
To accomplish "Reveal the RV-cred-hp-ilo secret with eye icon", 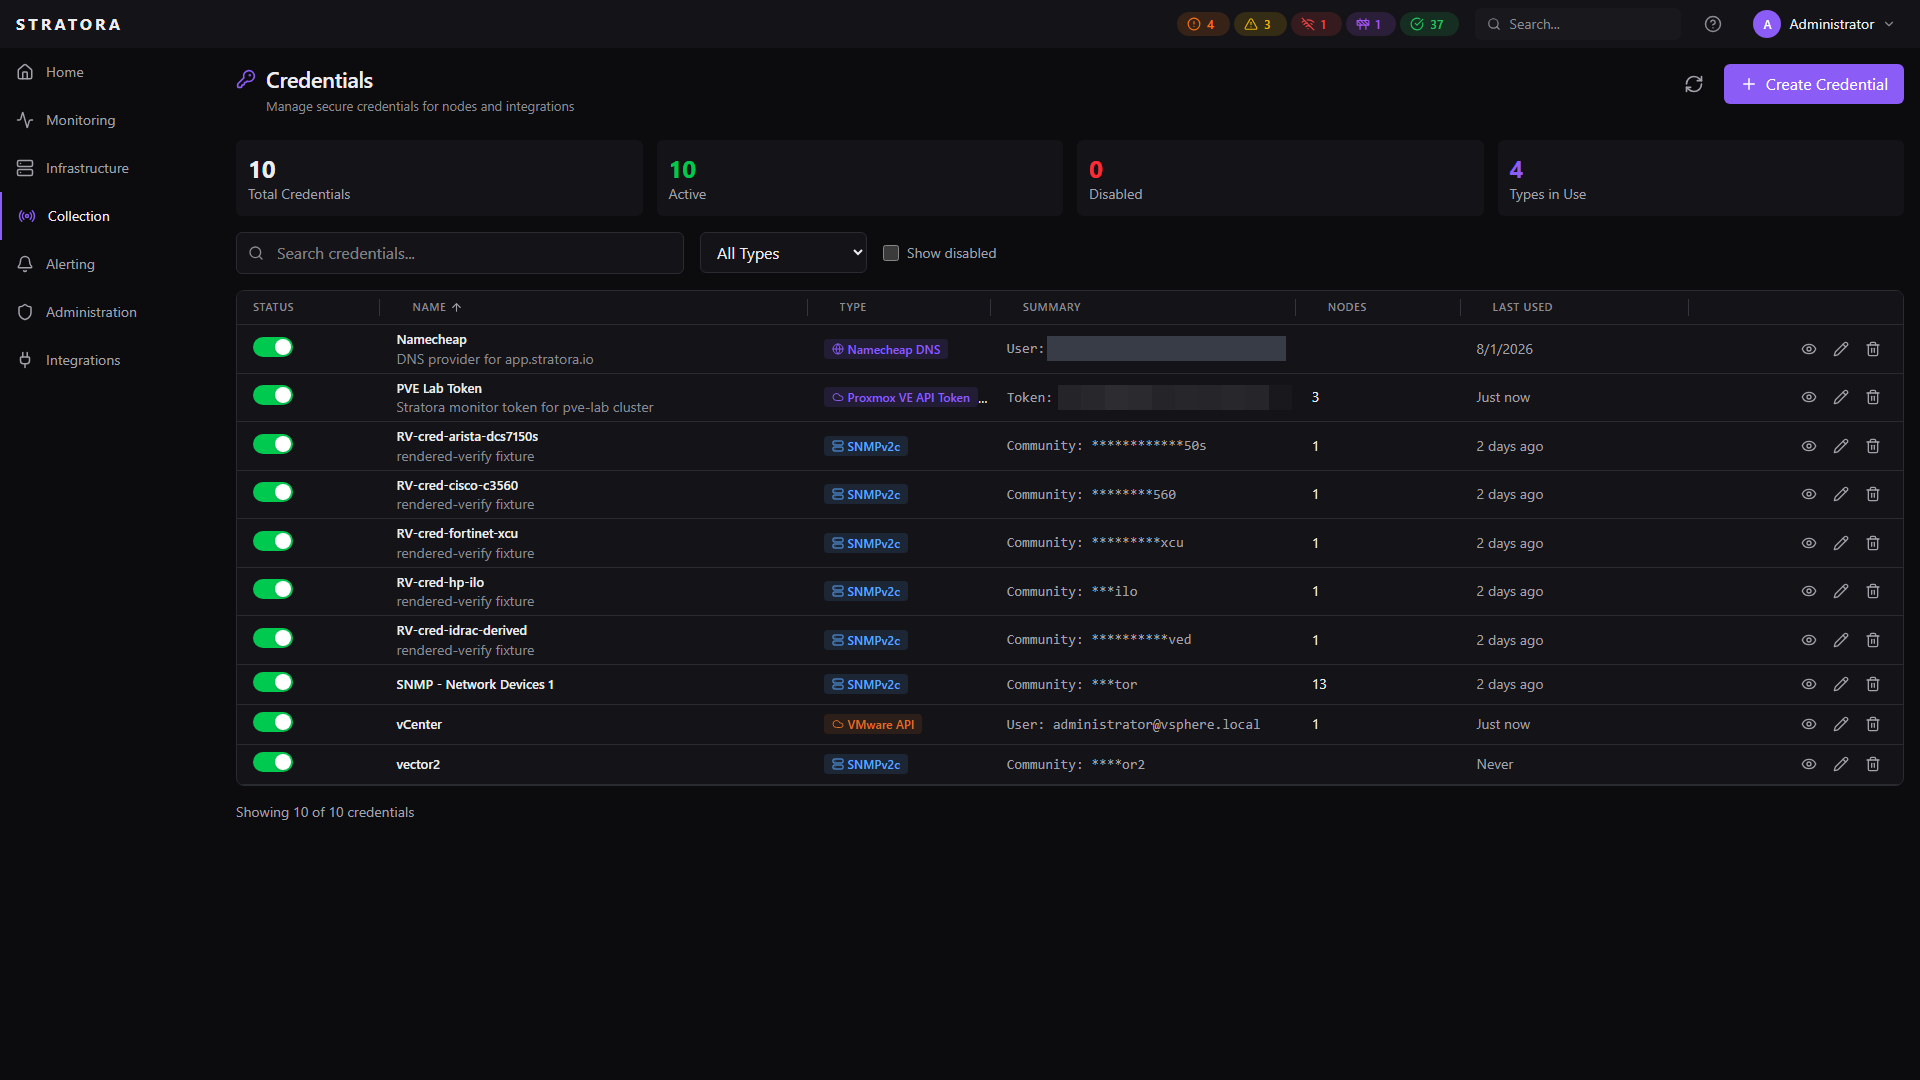I will tap(1809, 591).
